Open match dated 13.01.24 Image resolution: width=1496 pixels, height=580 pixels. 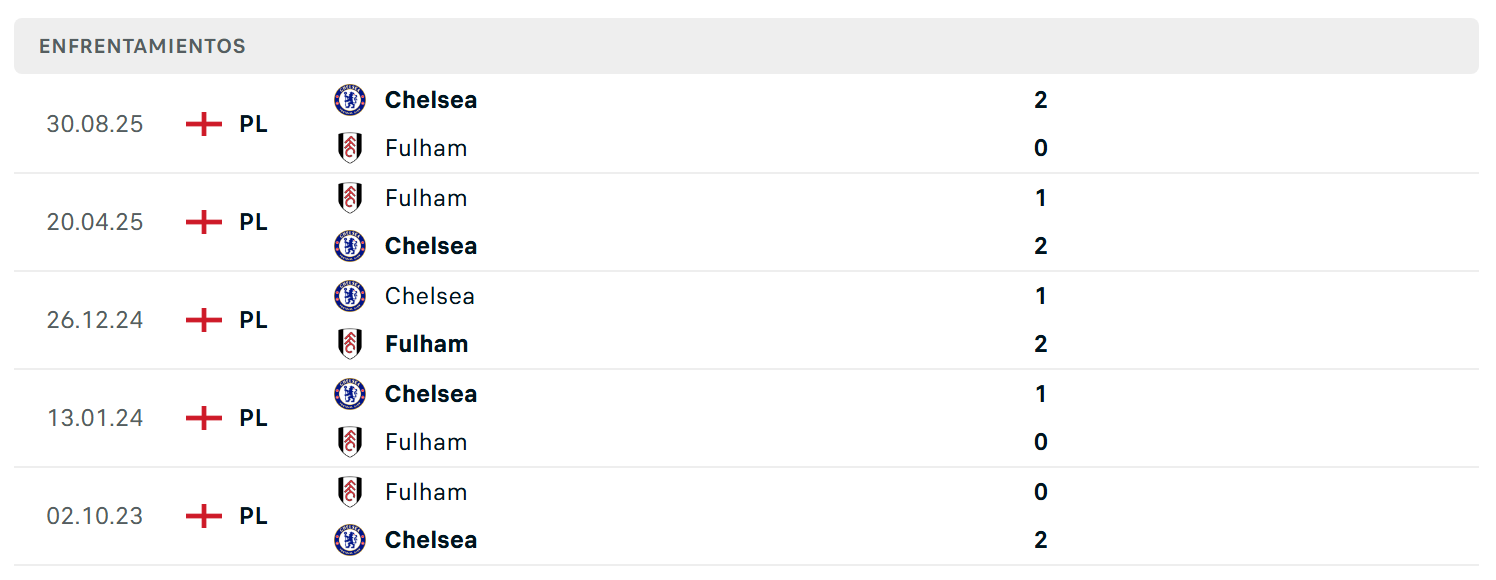pos(746,418)
